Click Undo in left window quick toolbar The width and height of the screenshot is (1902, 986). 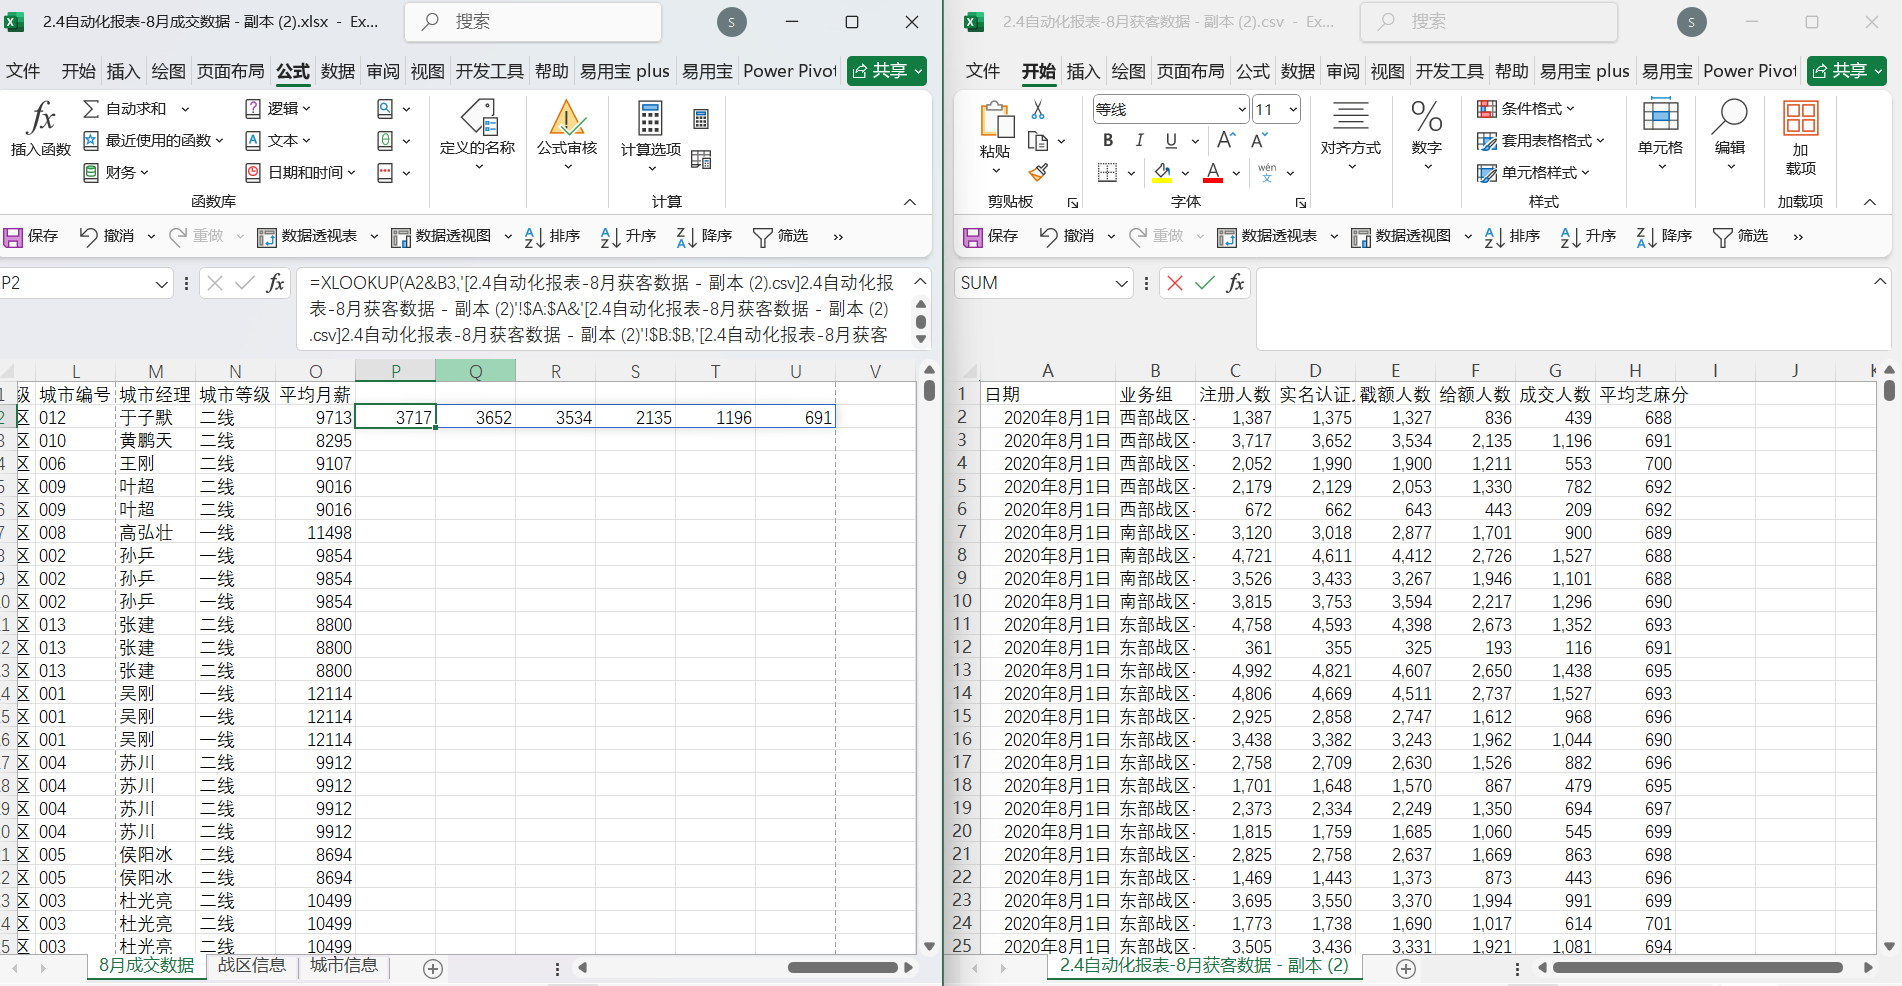click(x=106, y=236)
